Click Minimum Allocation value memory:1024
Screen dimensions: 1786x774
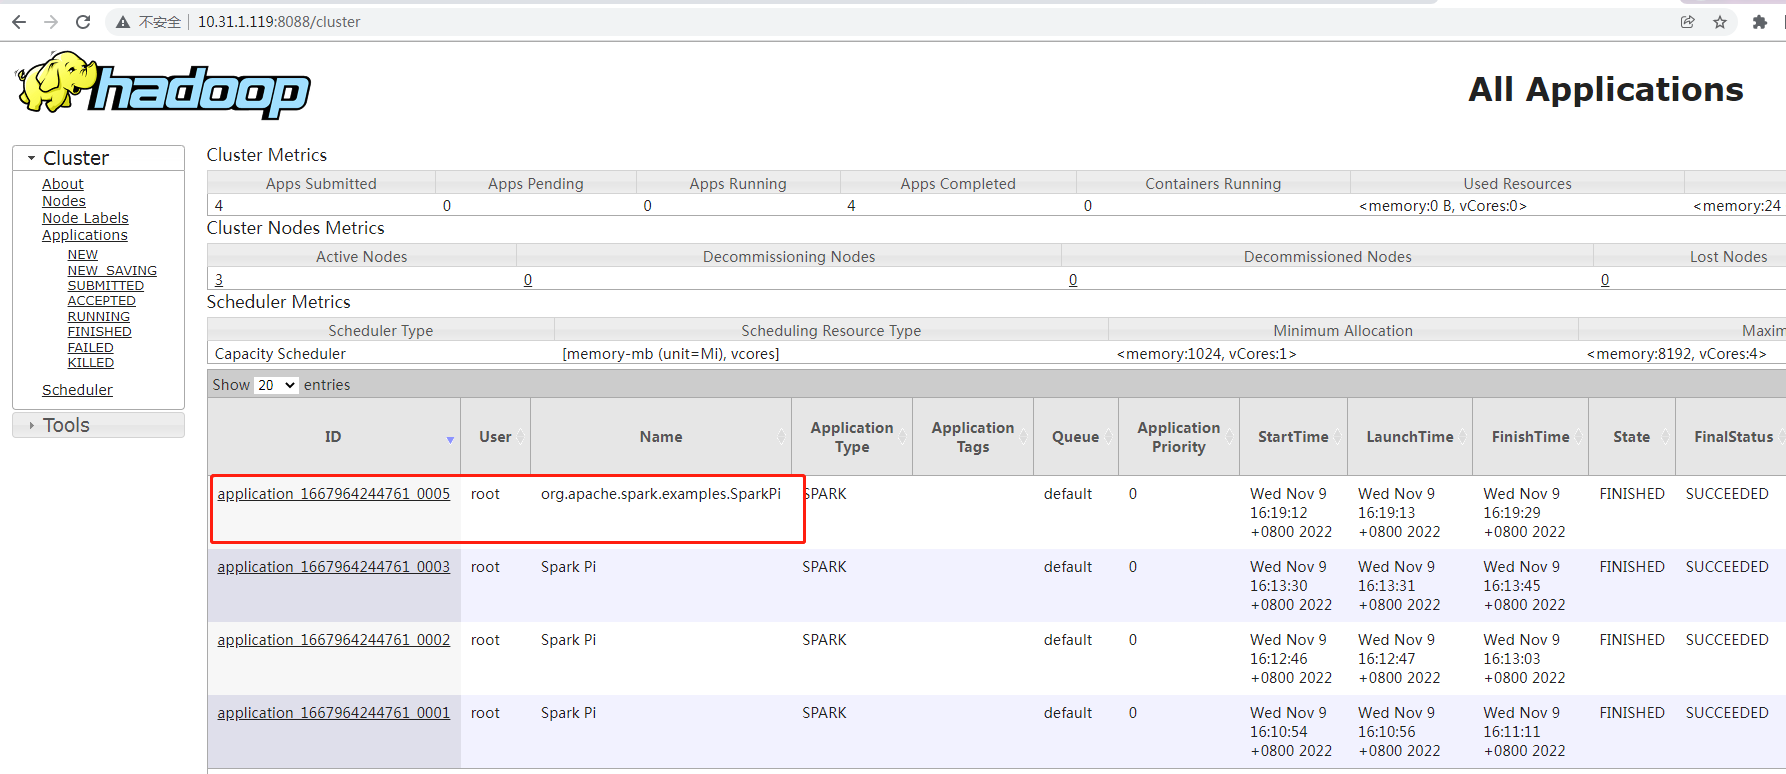coord(1206,354)
